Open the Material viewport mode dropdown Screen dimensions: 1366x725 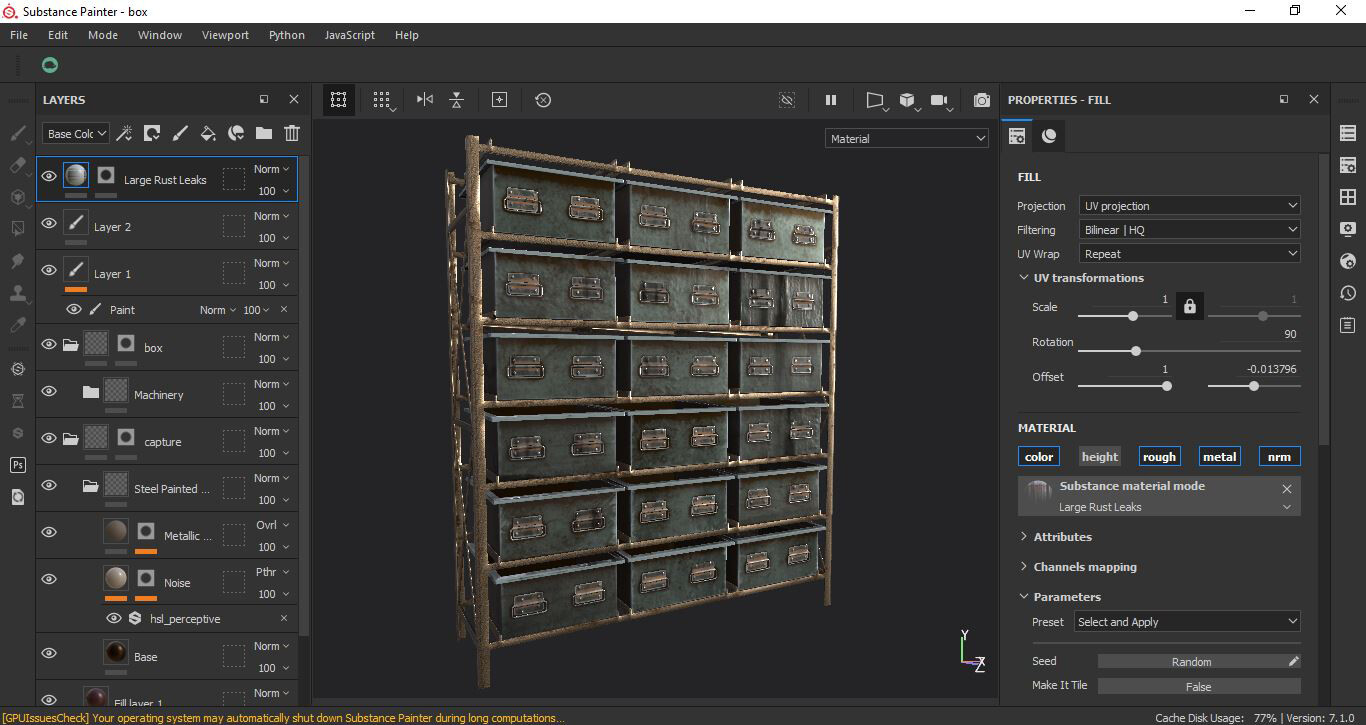(x=905, y=138)
